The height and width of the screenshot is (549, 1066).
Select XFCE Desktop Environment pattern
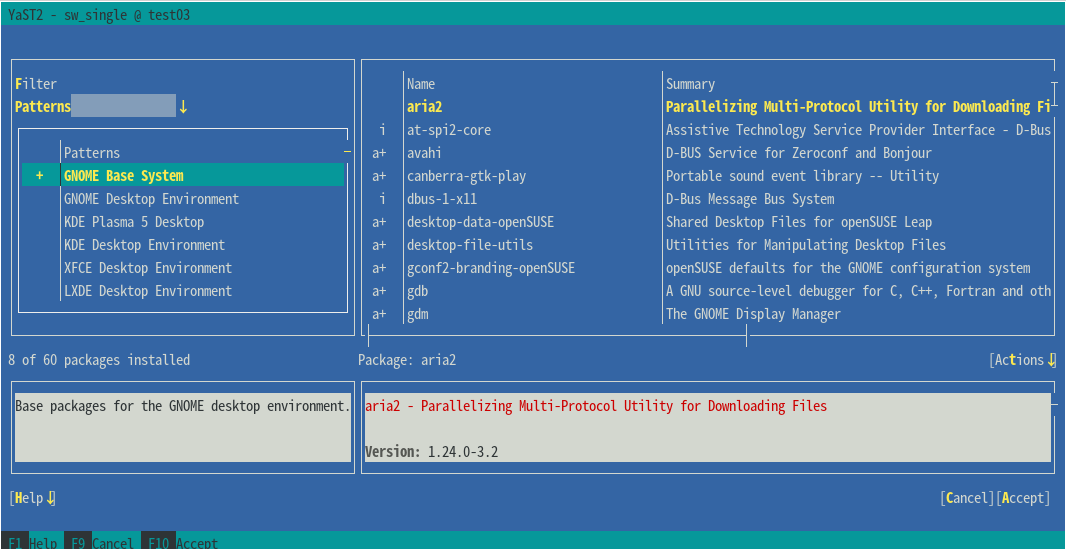pos(148,268)
